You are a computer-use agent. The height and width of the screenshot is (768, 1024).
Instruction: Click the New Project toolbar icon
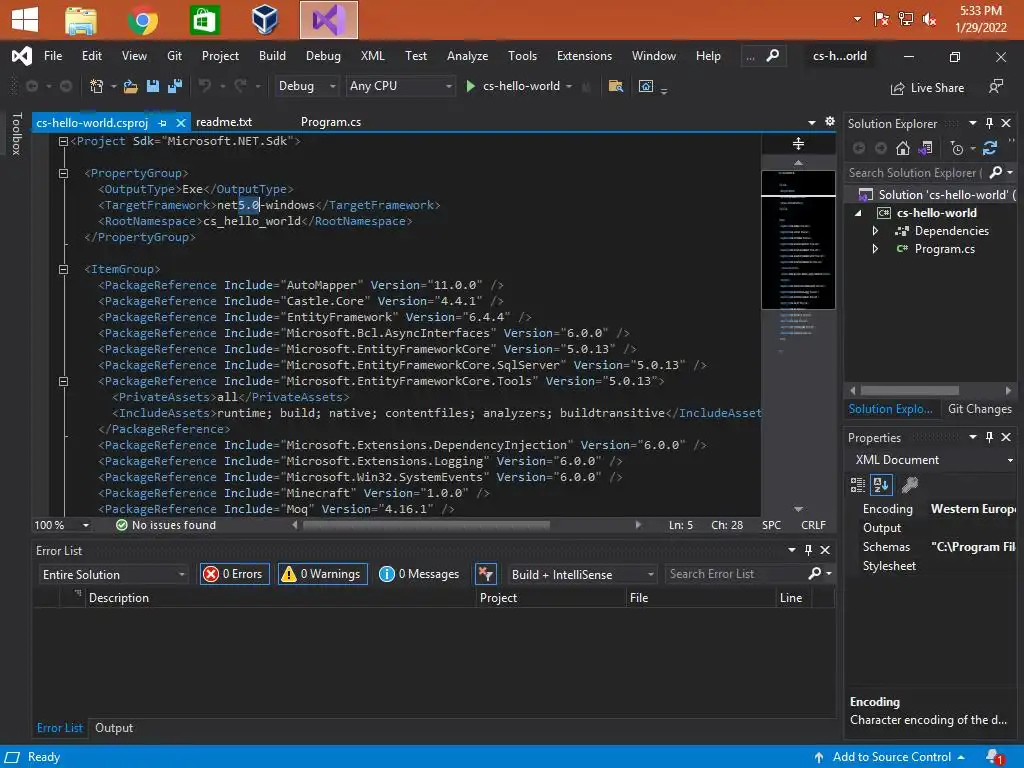[97, 86]
